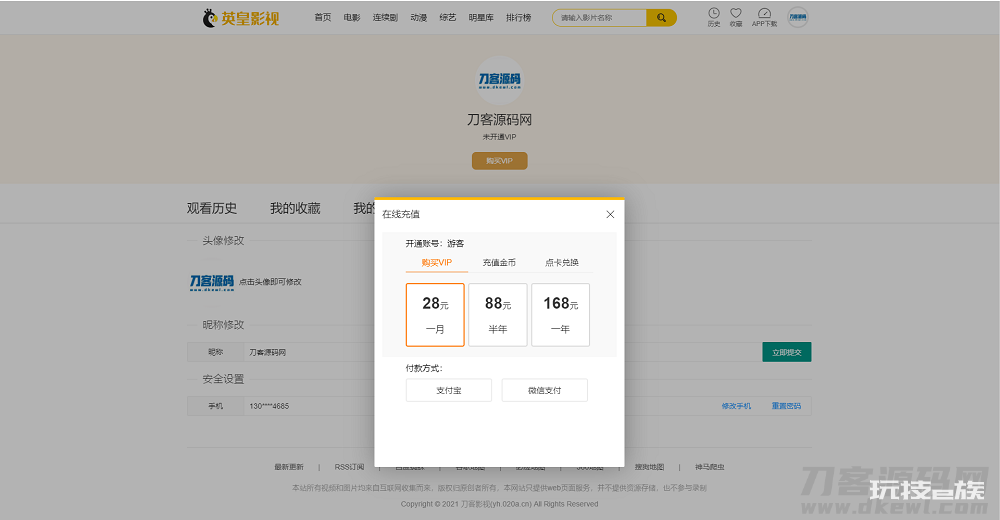The height and width of the screenshot is (520, 1000).
Task: Click the large 刀客源码 profile avatar
Action: pyautogui.click(x=500, y=80)
